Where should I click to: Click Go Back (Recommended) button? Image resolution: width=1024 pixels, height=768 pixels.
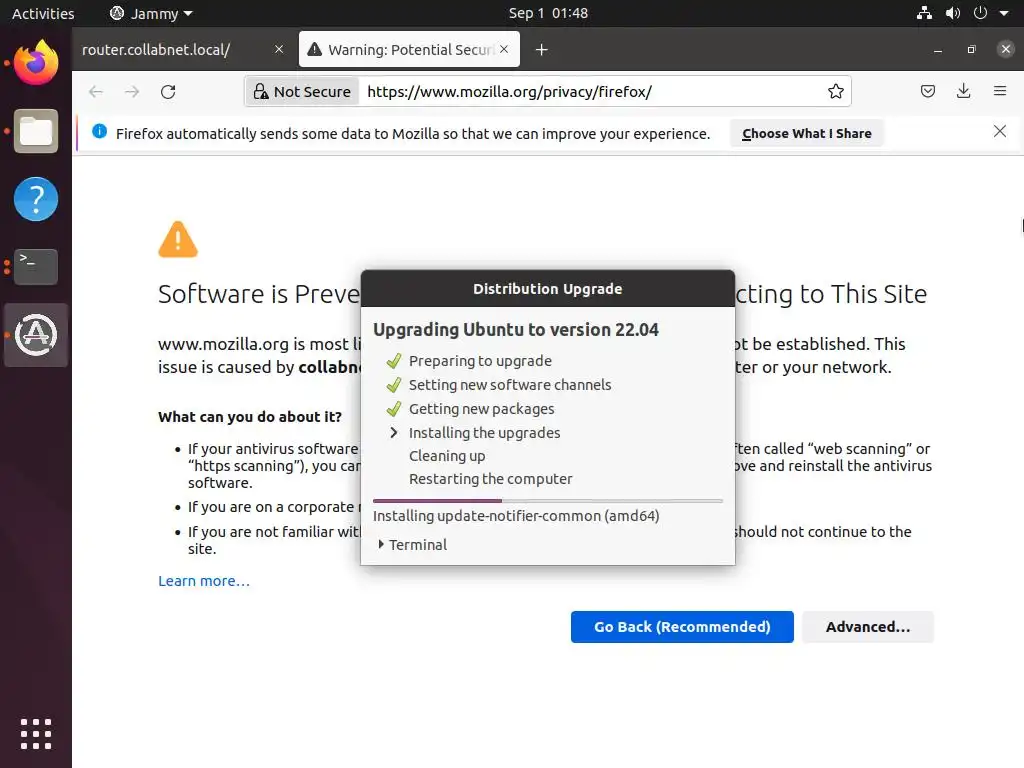pos(682,627)
